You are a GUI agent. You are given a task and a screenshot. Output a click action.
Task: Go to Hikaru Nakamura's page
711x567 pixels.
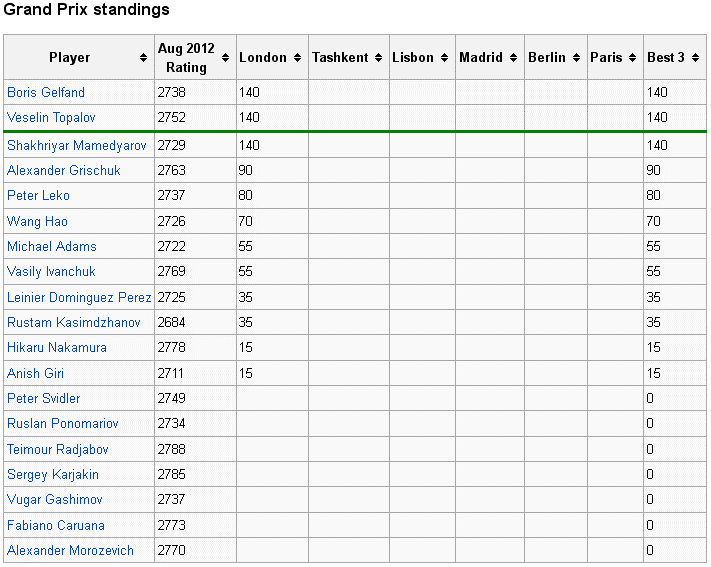tap(57, 348)
